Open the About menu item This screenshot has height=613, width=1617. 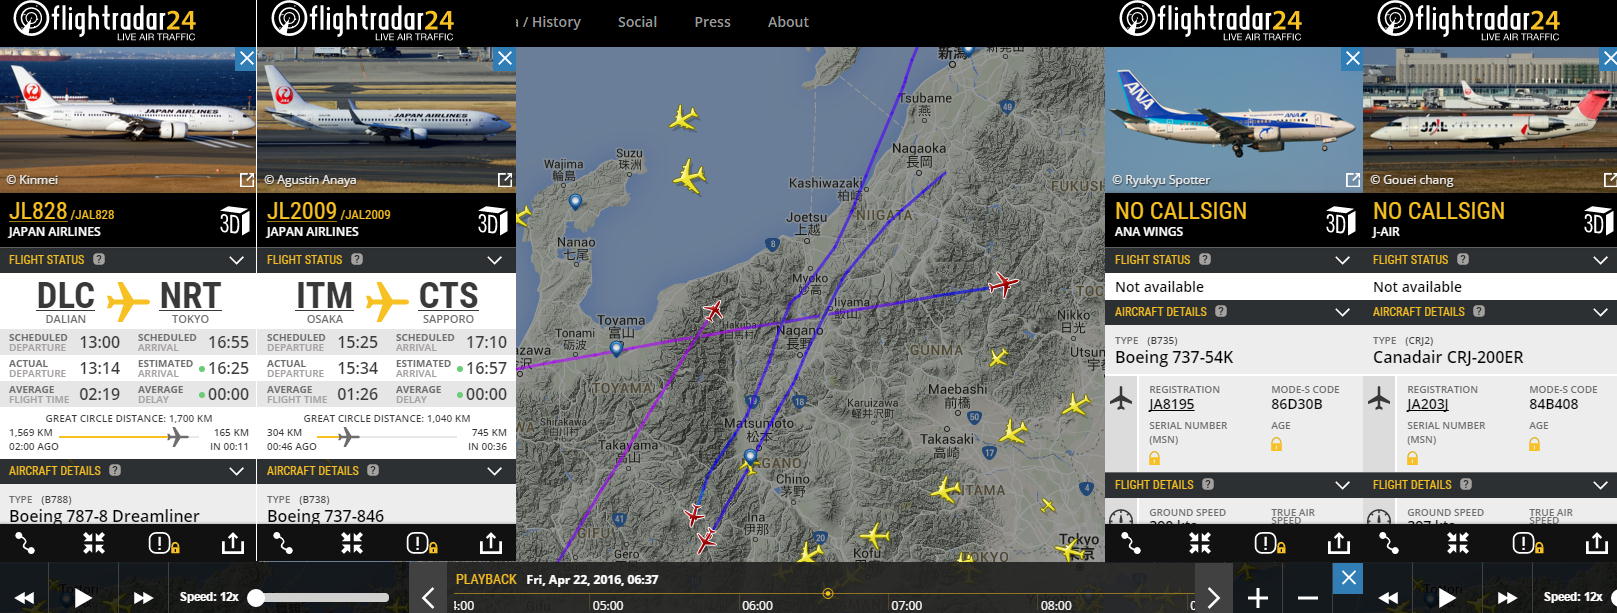pyautogui.click(x=788, y=22)
